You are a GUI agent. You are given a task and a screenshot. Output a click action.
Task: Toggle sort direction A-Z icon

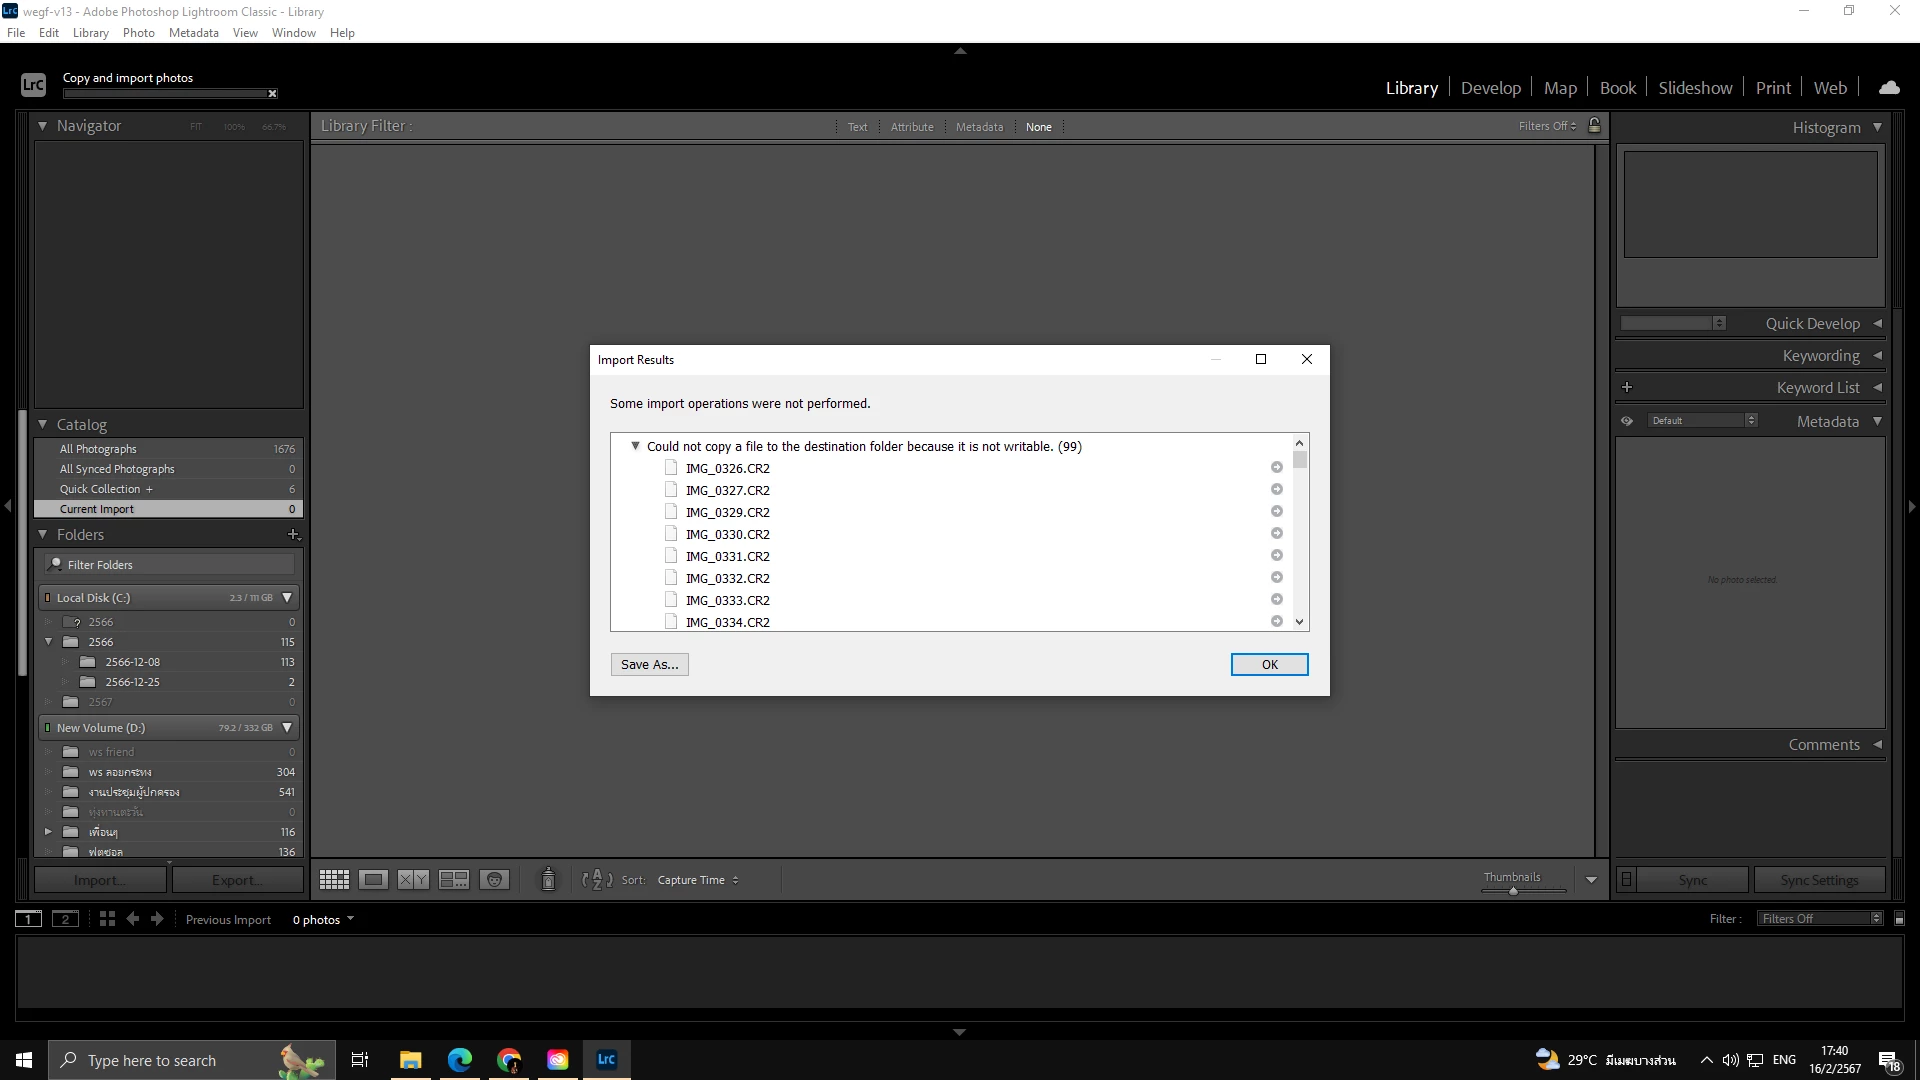(597, 880)
